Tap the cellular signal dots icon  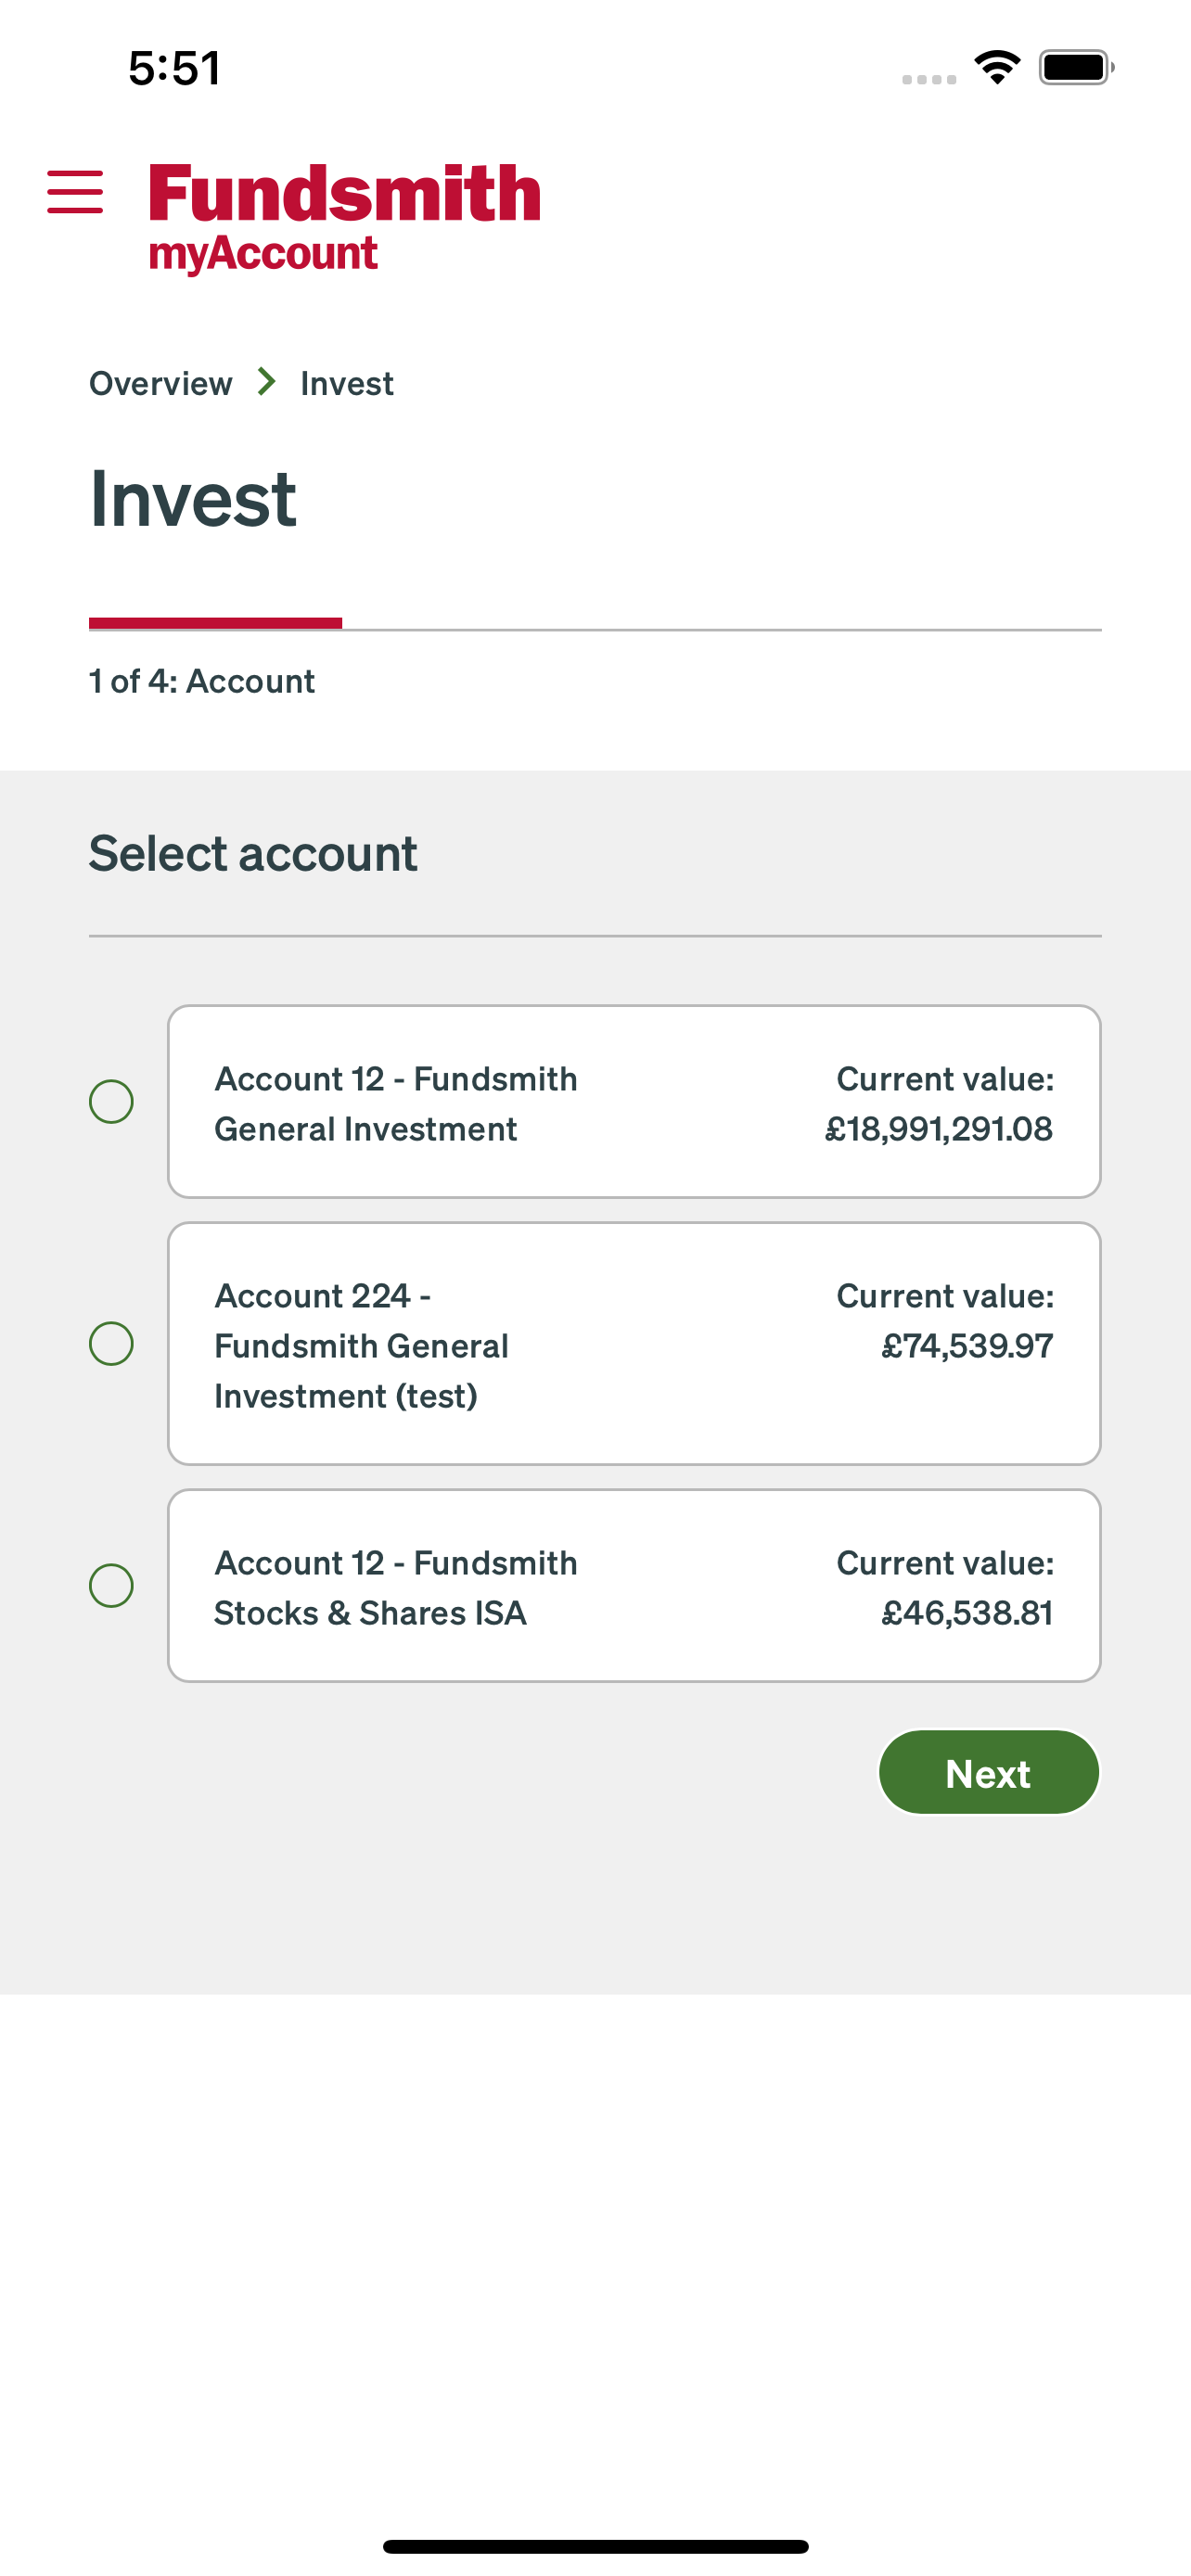click(929, 79)
